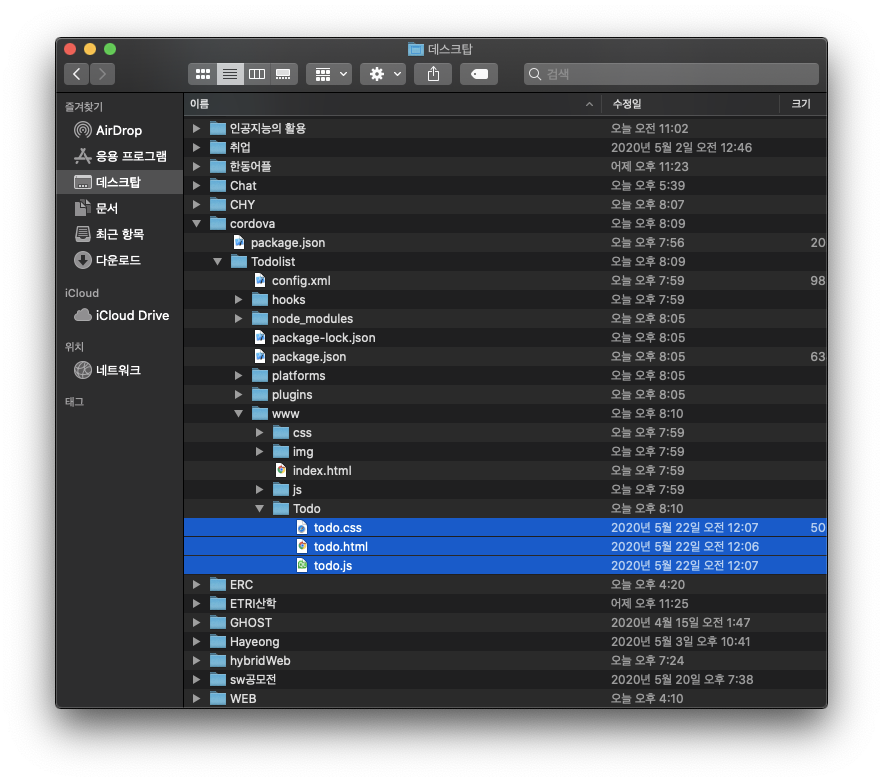883x782 pixels.
Task: Select the index.html file icon
Action: tap(280, 470)
